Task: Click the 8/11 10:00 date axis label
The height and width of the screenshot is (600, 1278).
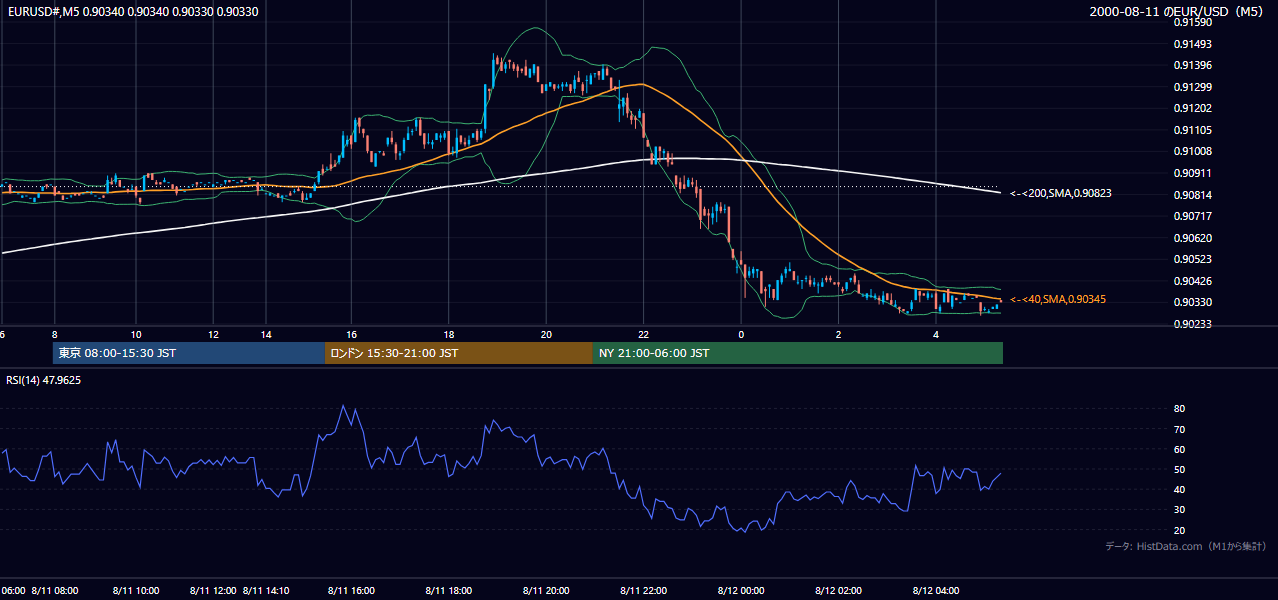Action: [x=135, y=590]
